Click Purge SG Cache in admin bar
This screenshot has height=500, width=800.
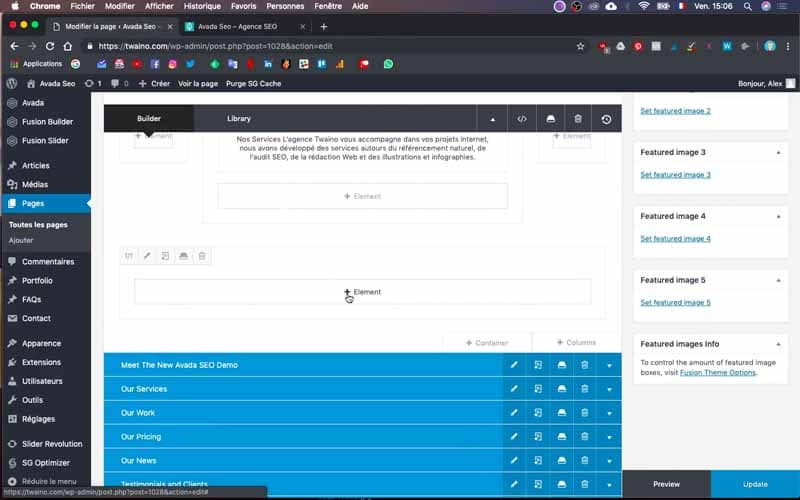(x=254, y=83)
